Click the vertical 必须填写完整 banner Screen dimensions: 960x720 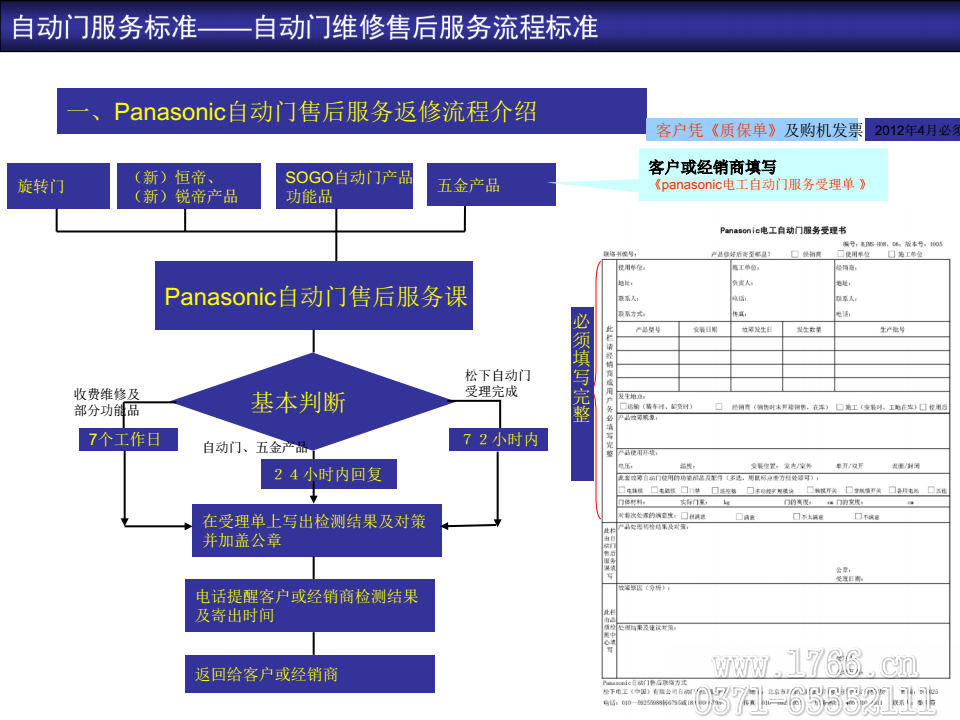pos(582,367)
